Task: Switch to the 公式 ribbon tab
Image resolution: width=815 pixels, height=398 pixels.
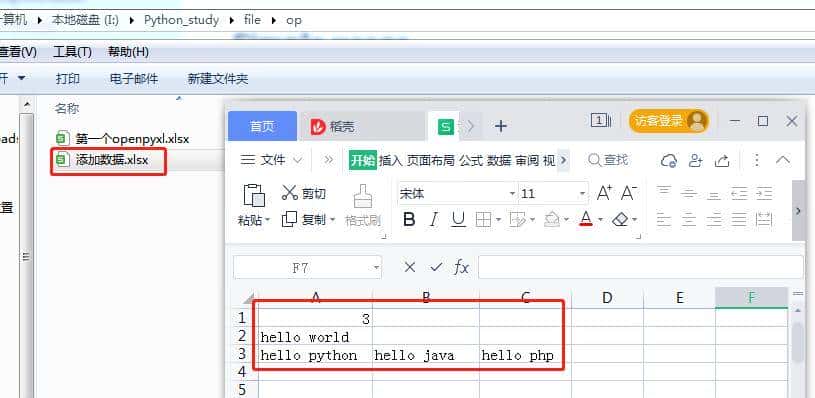Action: point(472,161)
